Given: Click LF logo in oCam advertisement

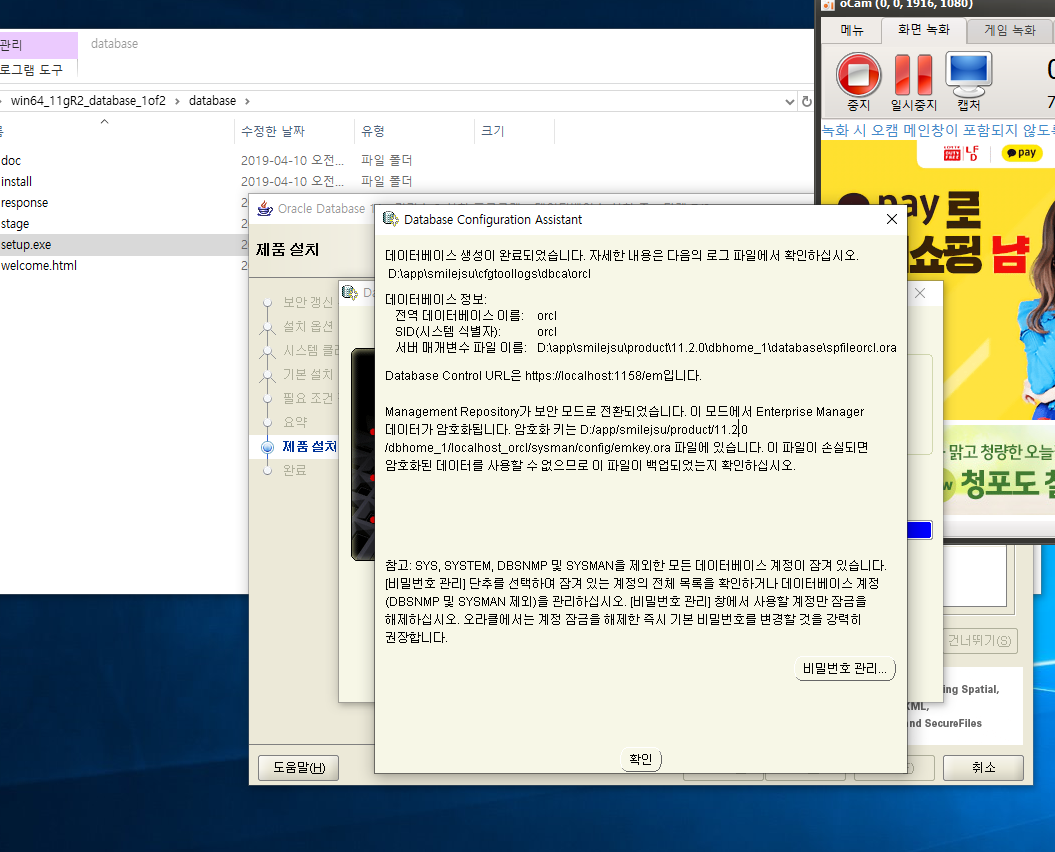Looking at the screenshot, I should pos(972,153).
